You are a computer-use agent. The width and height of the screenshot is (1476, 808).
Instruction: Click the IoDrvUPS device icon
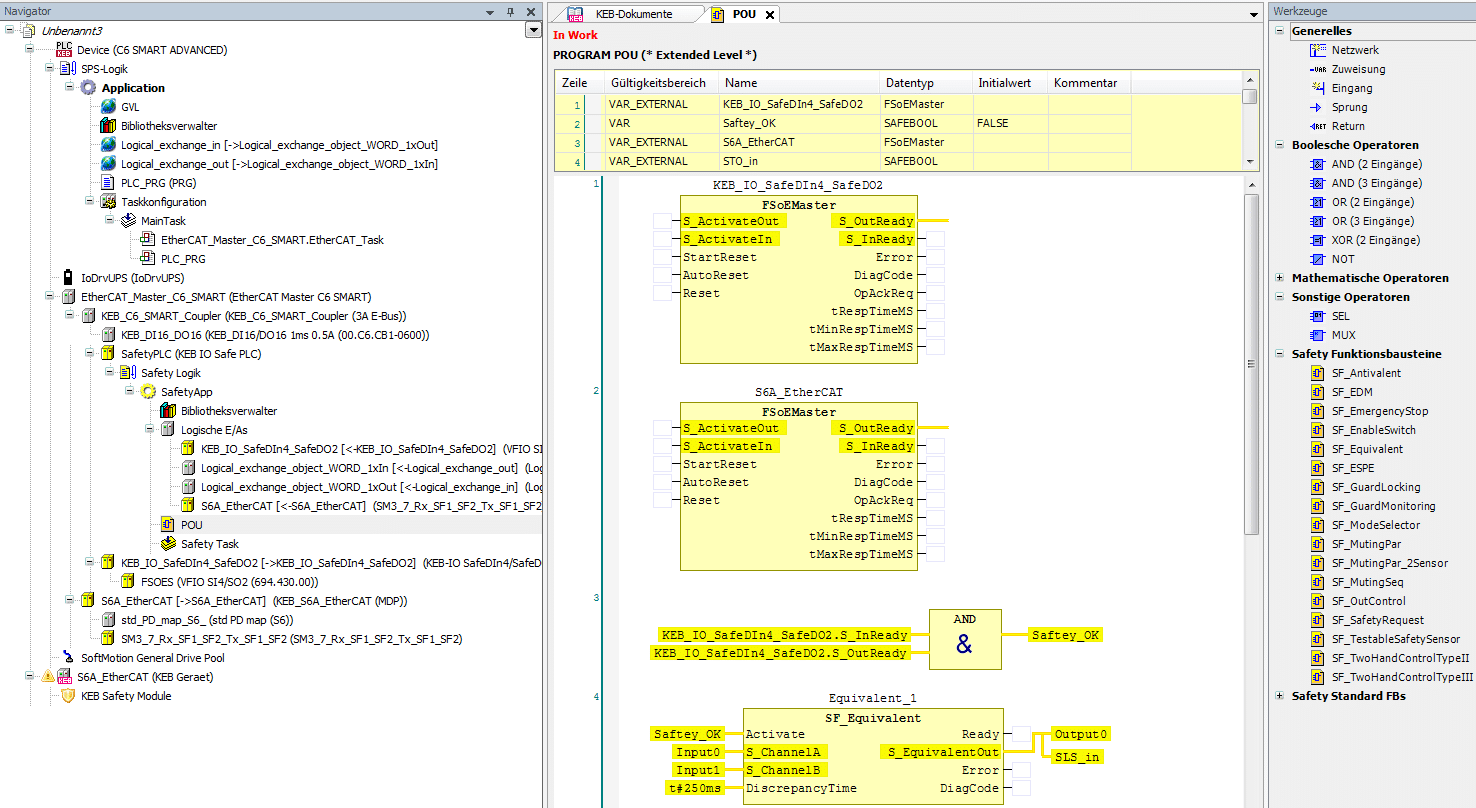(68, 278)
